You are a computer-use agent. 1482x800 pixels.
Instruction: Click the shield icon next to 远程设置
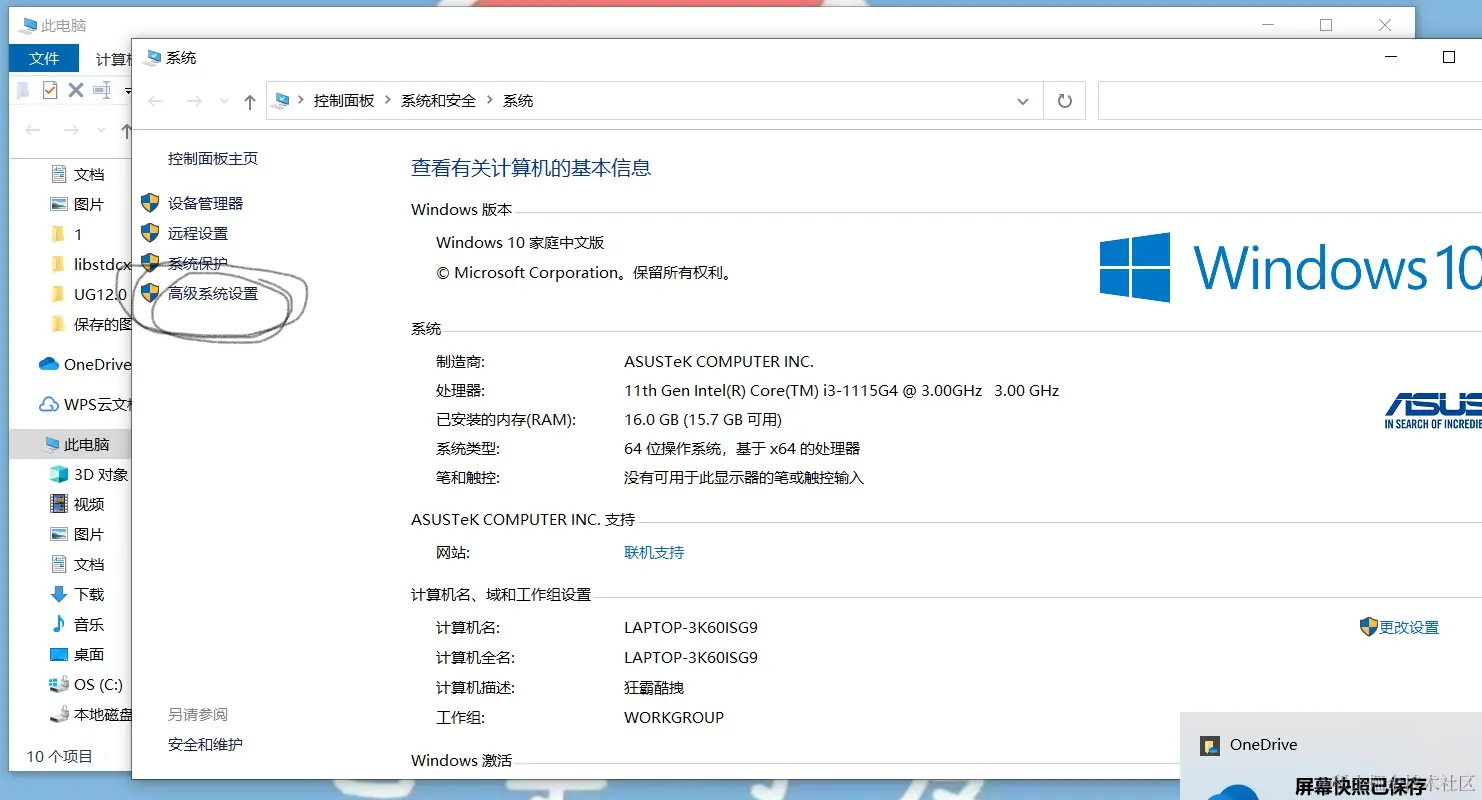(150, 233)
